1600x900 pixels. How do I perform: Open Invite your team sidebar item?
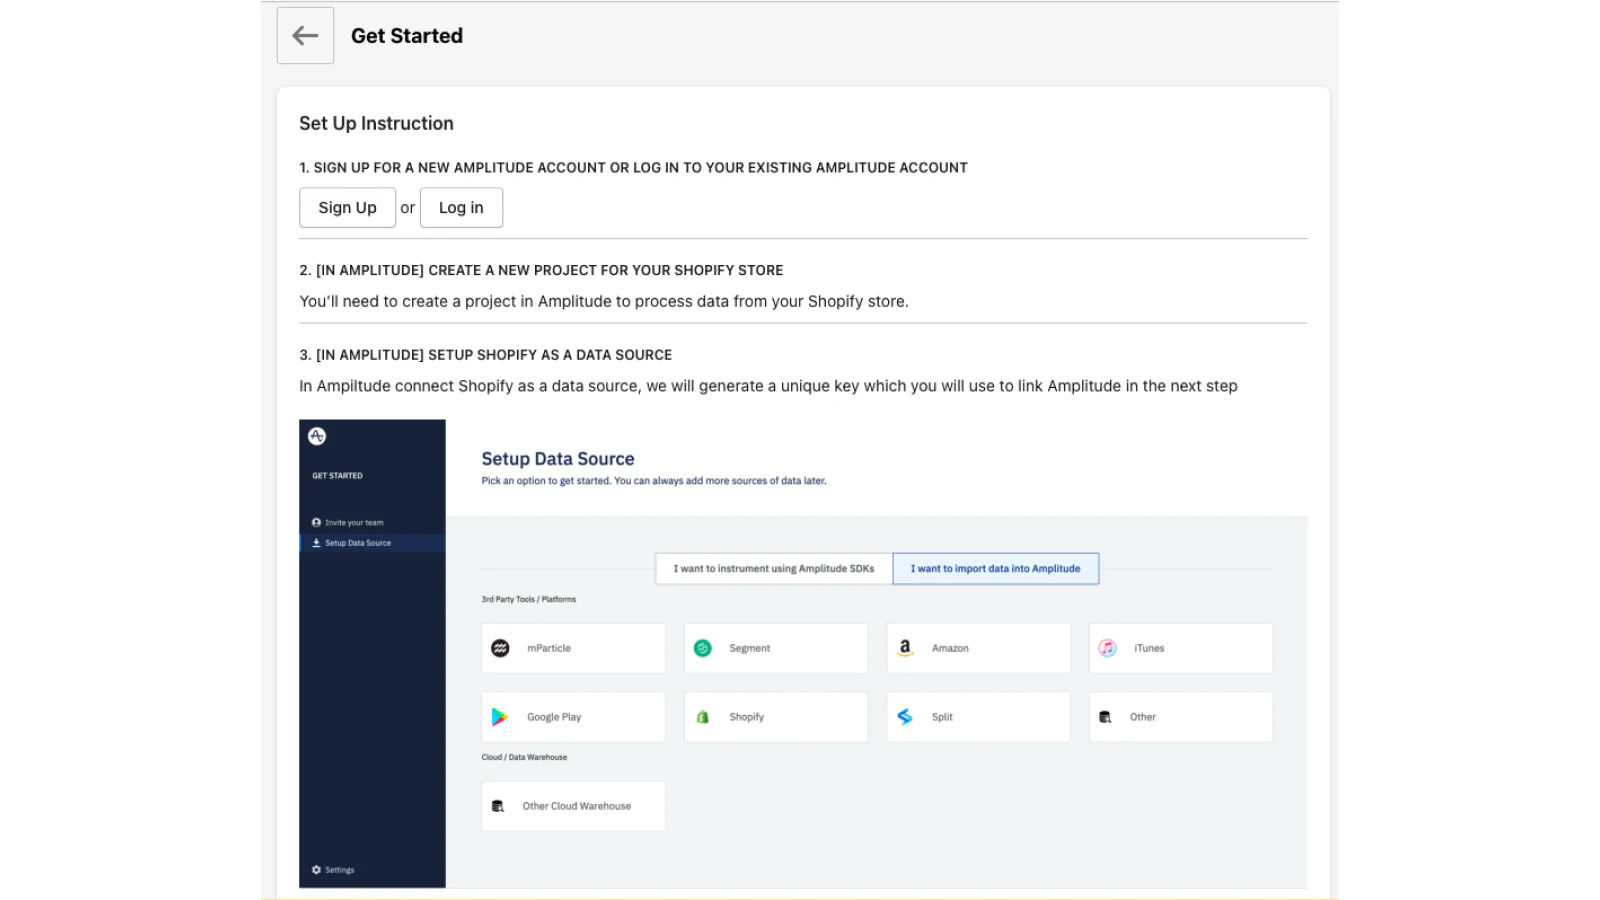tap(372, 523)
